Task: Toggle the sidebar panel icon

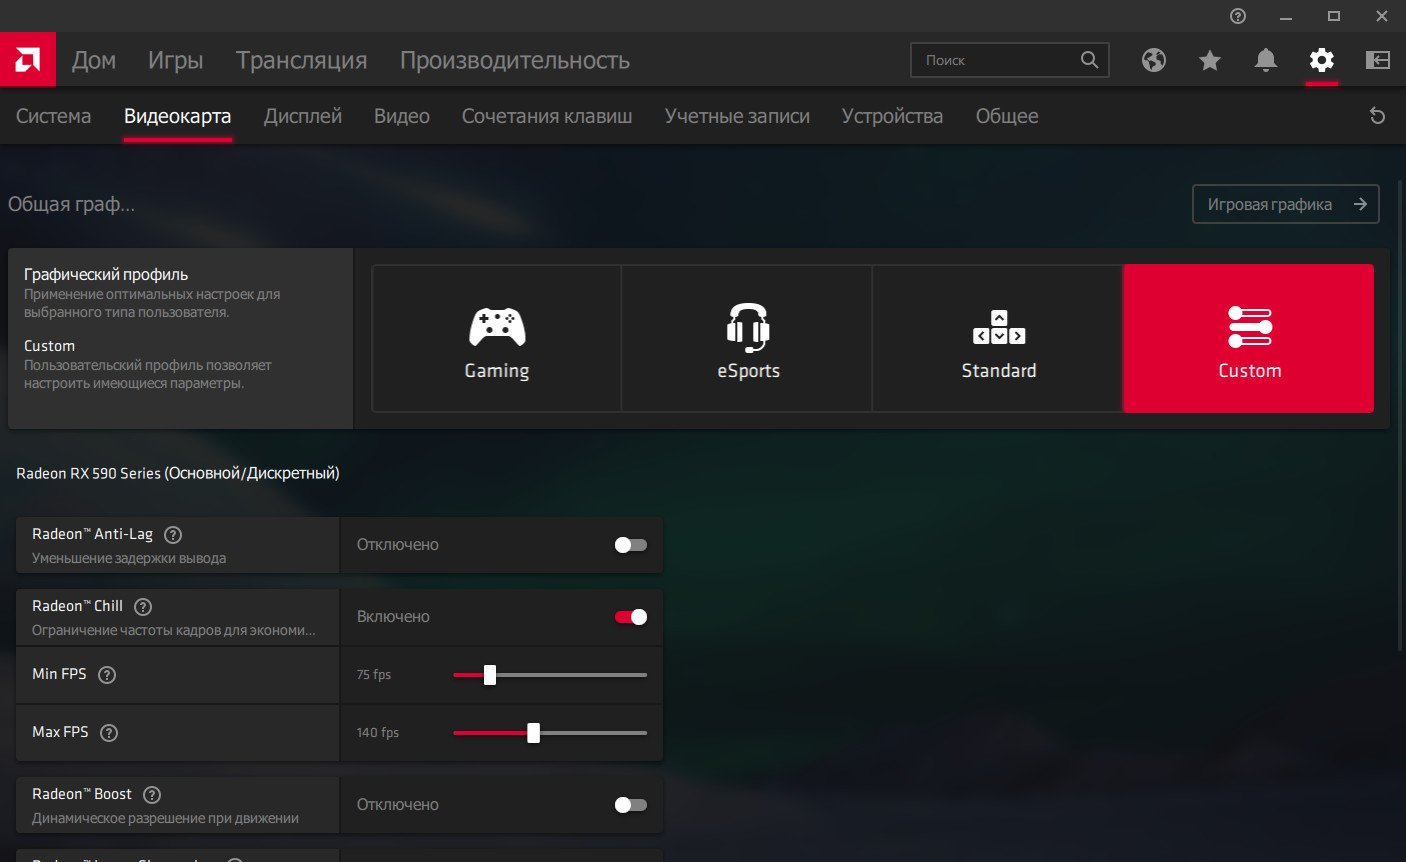Action: tap(1378, 61)
